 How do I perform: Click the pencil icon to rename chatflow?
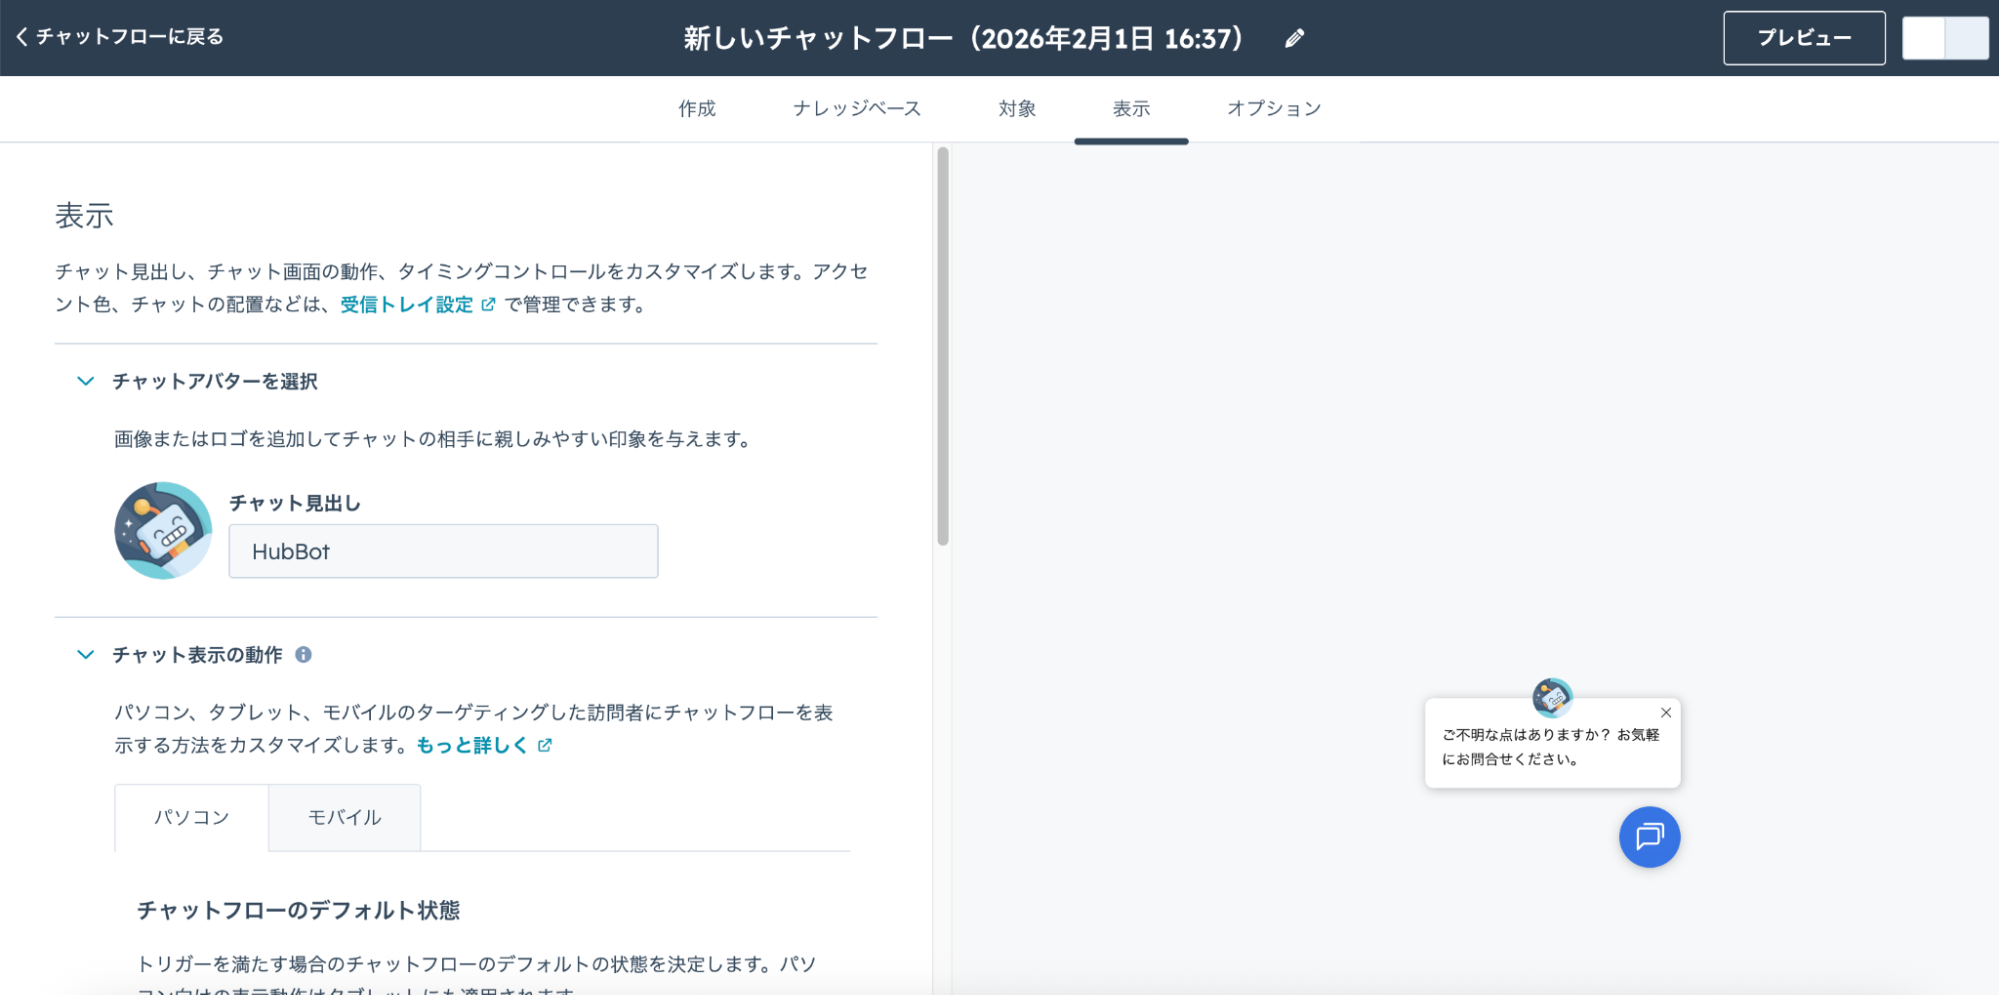point(1294,39)
